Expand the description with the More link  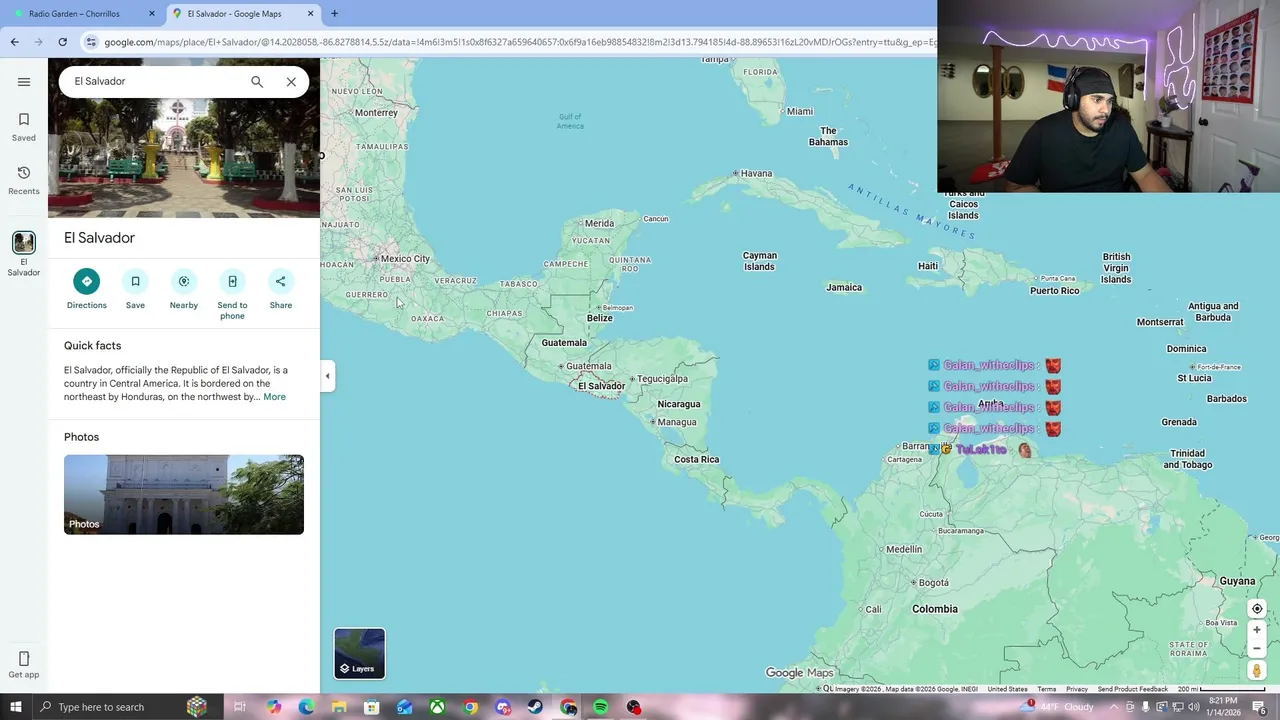274,397
